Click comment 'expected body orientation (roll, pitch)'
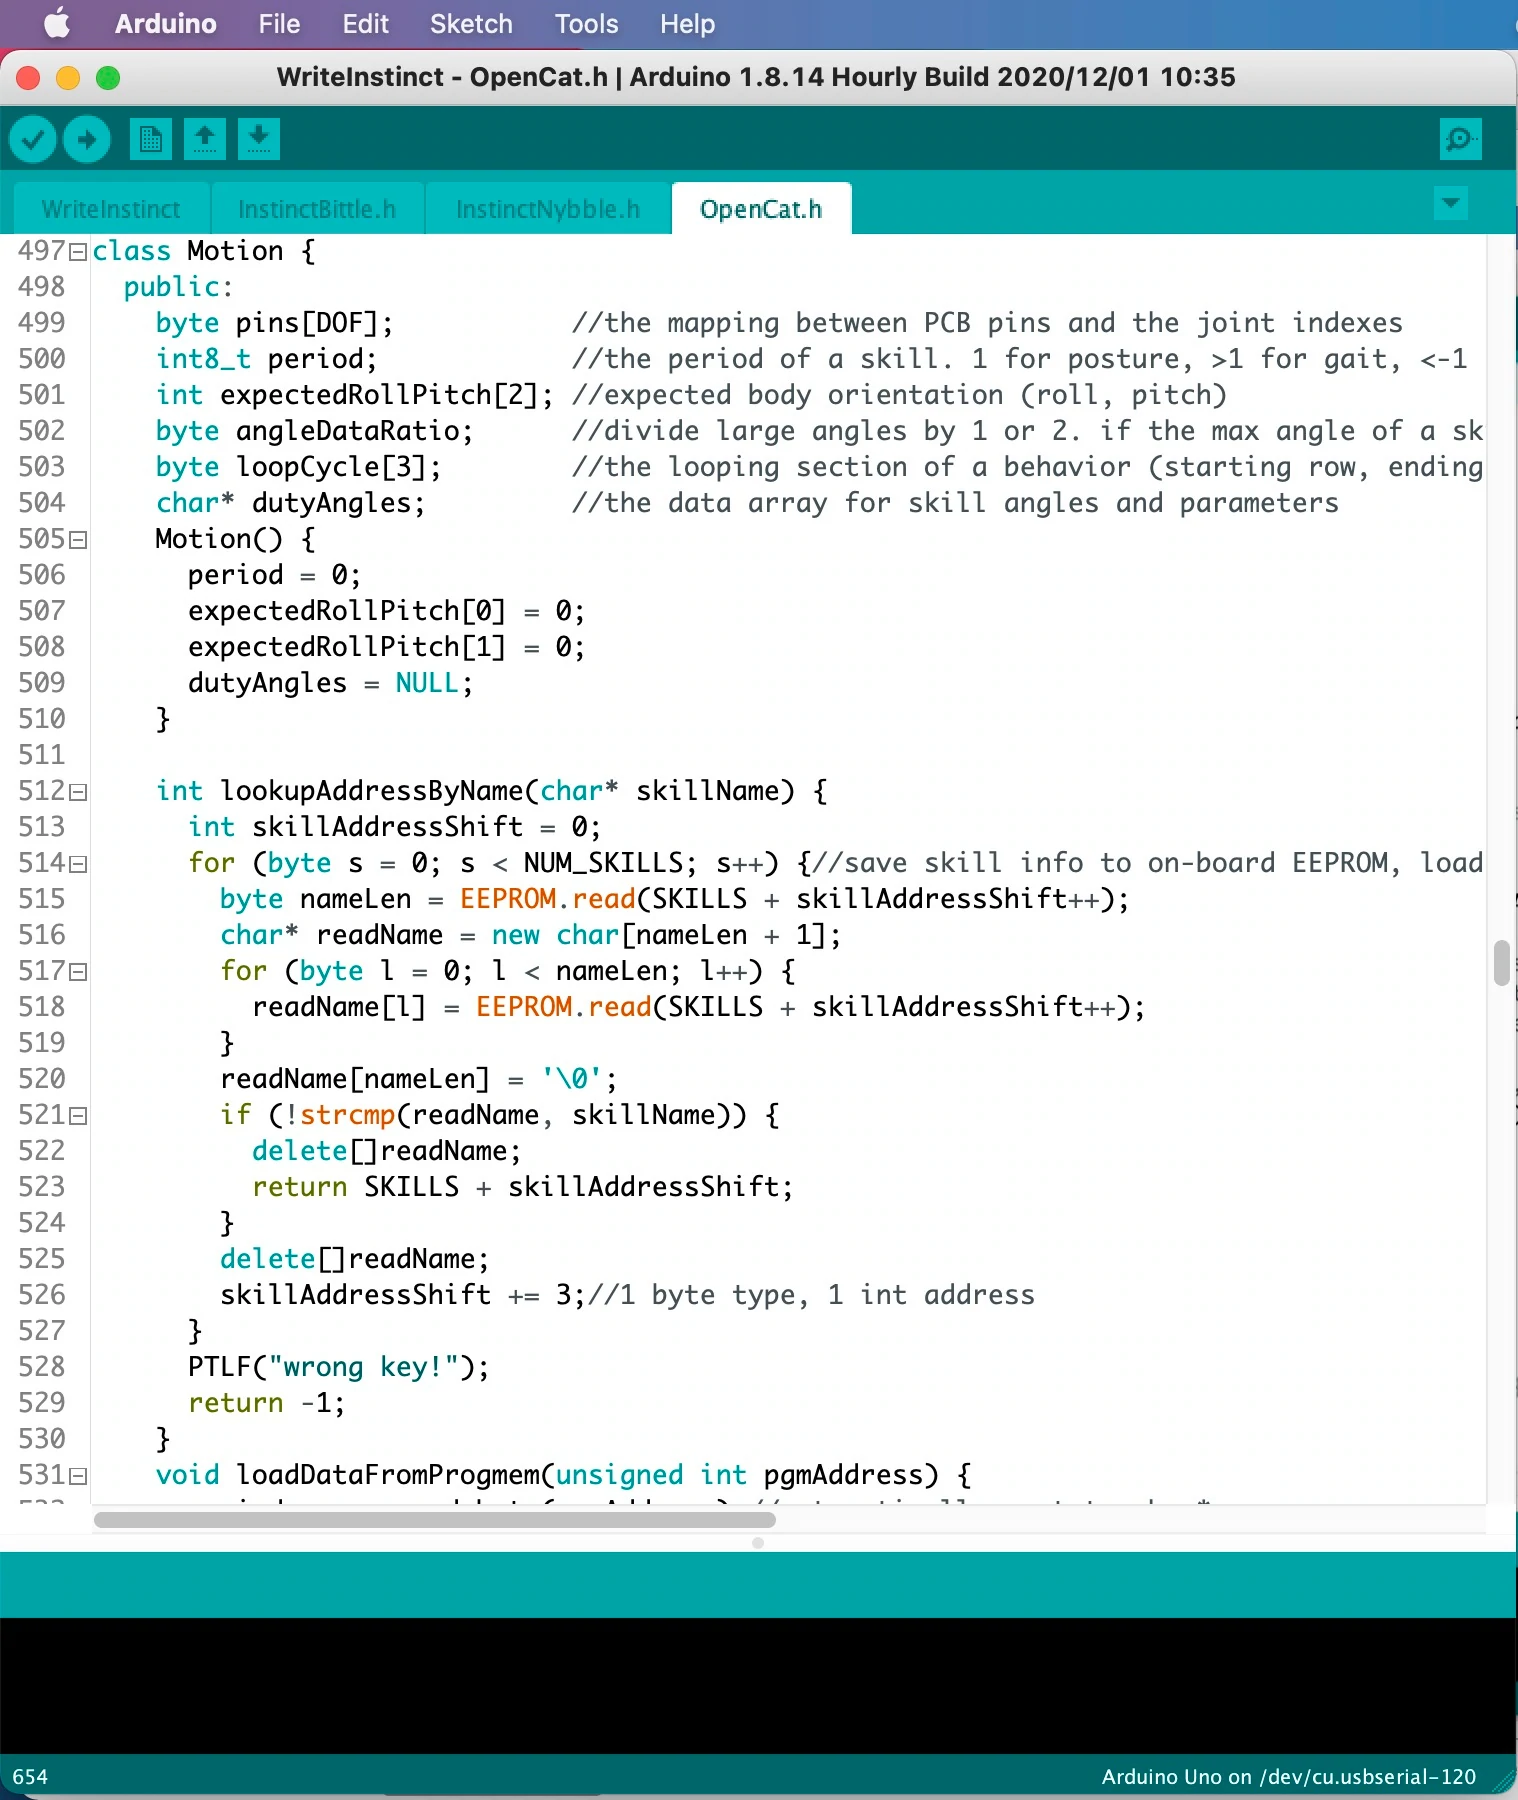Screen dimensions: 1518x1800 pyautogui.click(x=899, y=395)
